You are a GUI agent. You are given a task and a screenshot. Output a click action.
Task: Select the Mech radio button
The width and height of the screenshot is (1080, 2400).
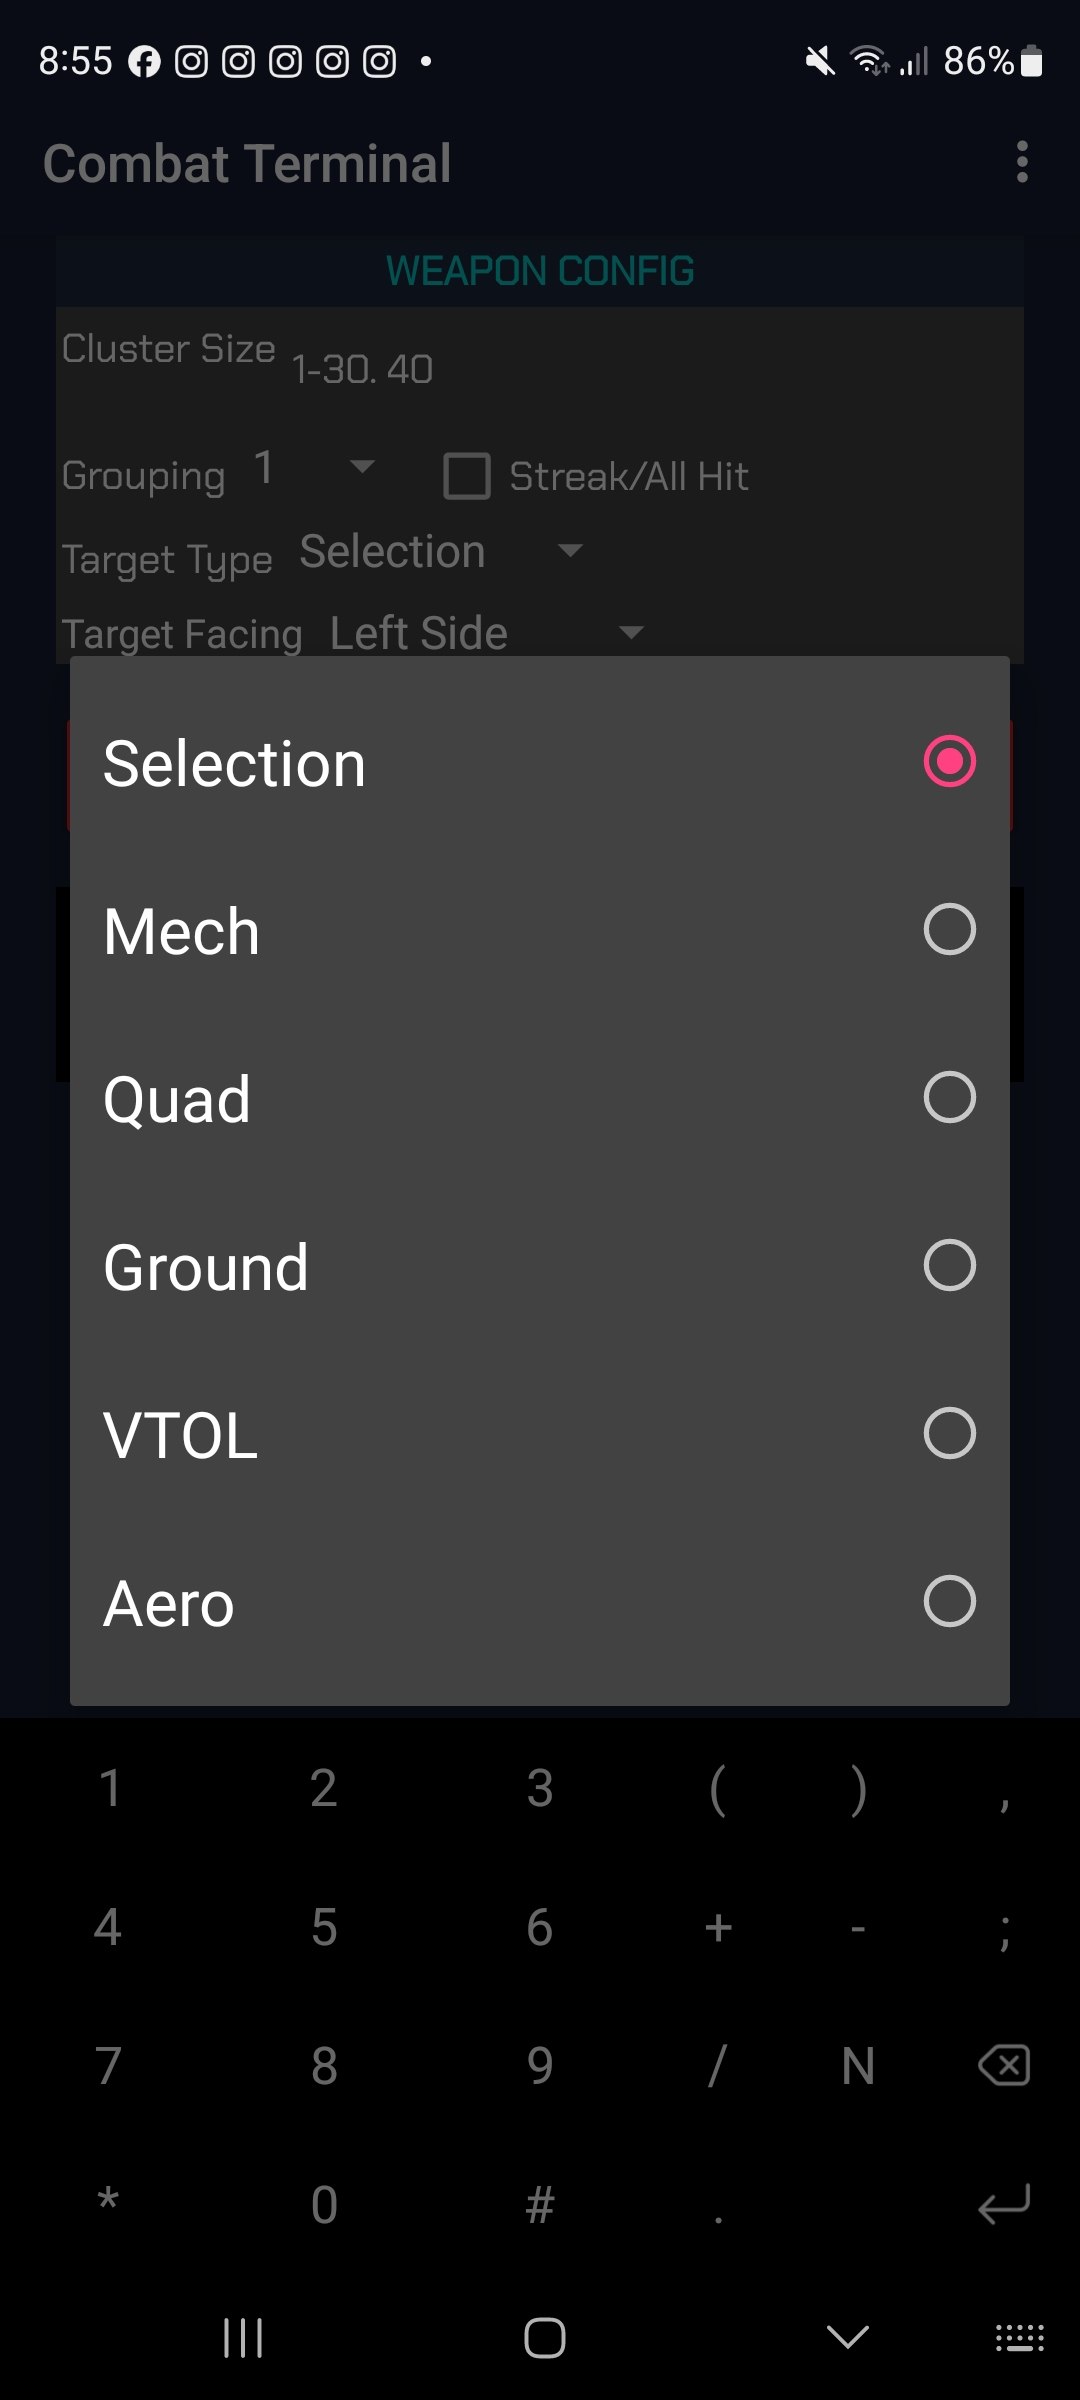pyautogui.click(x=949, y=930)
